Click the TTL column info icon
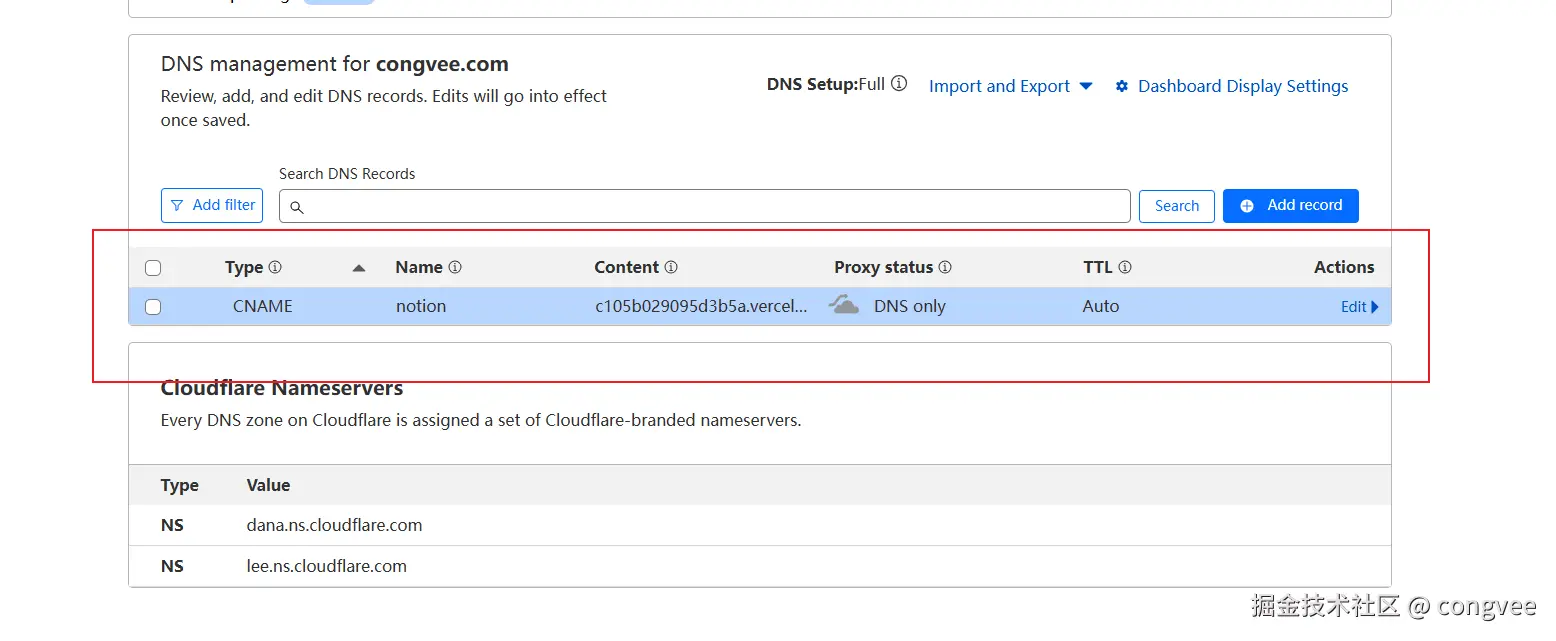 [1125, 267]
